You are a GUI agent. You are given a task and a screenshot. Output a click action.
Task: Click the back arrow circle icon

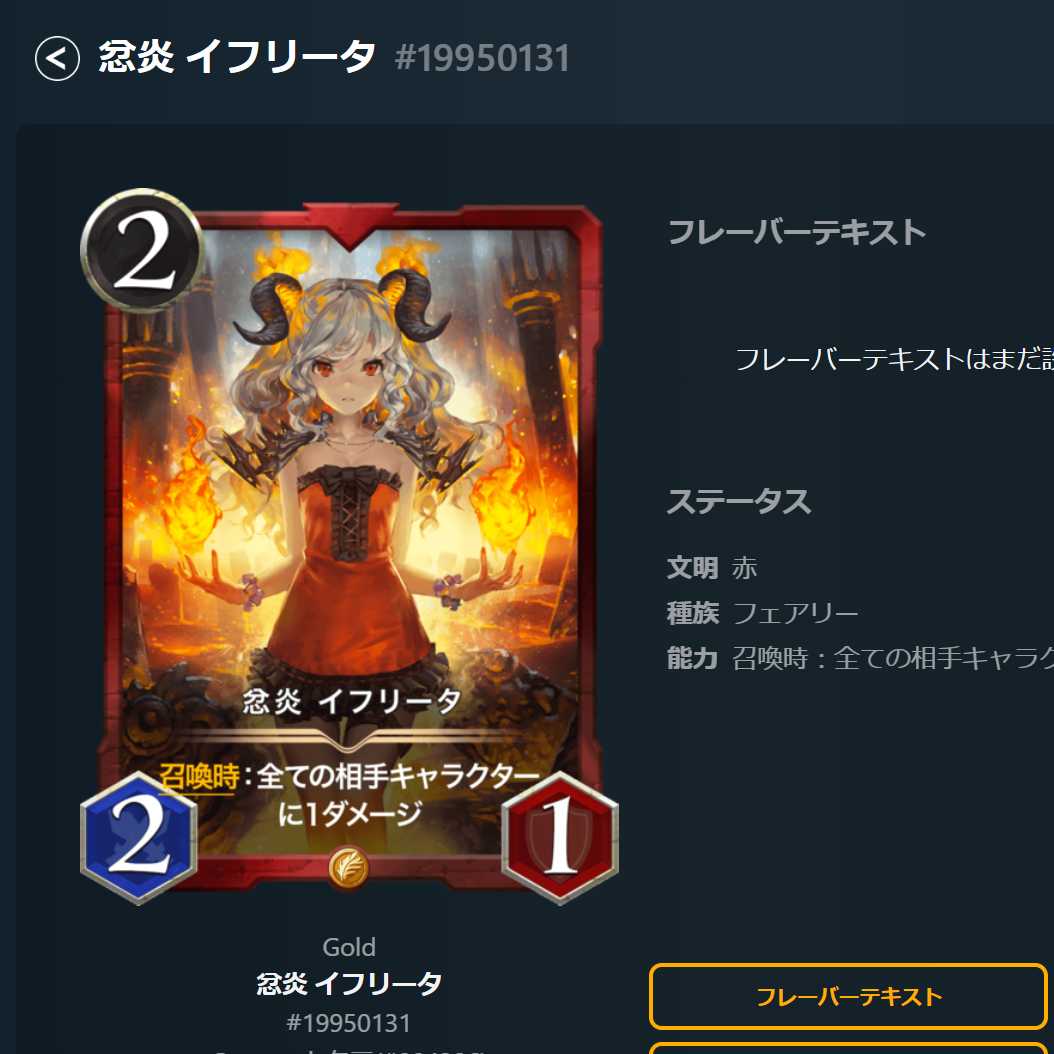[x=57, y=58]
